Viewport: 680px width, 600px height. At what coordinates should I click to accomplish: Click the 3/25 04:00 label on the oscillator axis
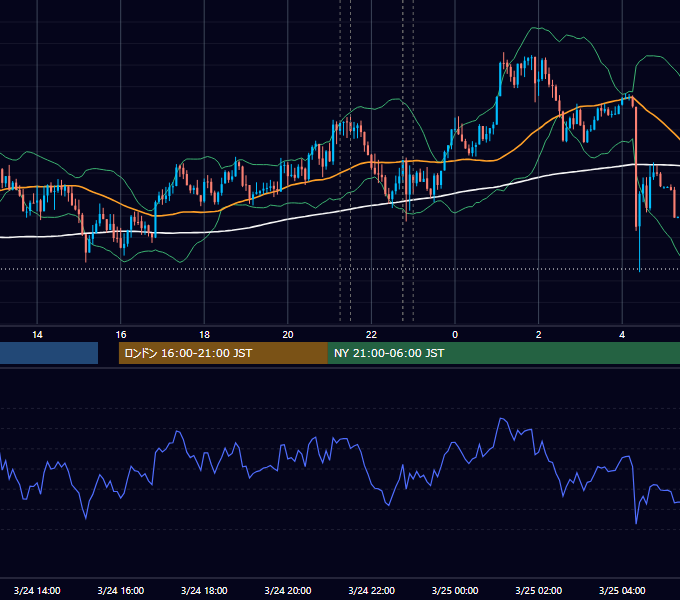(622, 590)
